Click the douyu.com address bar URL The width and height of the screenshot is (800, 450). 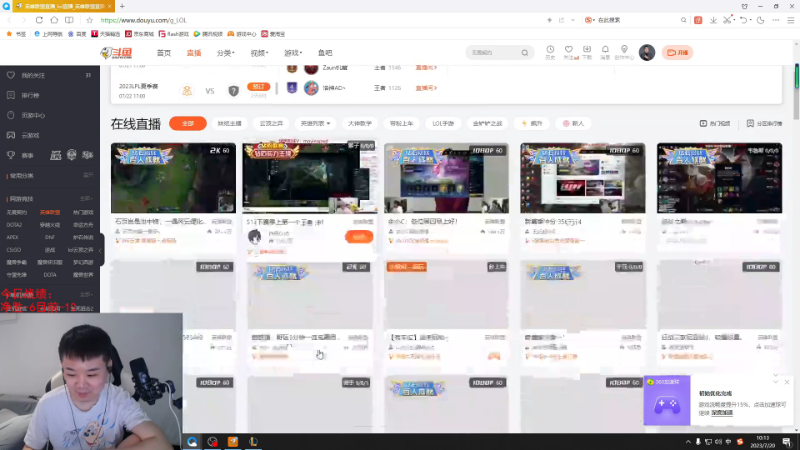click(143, 20)
